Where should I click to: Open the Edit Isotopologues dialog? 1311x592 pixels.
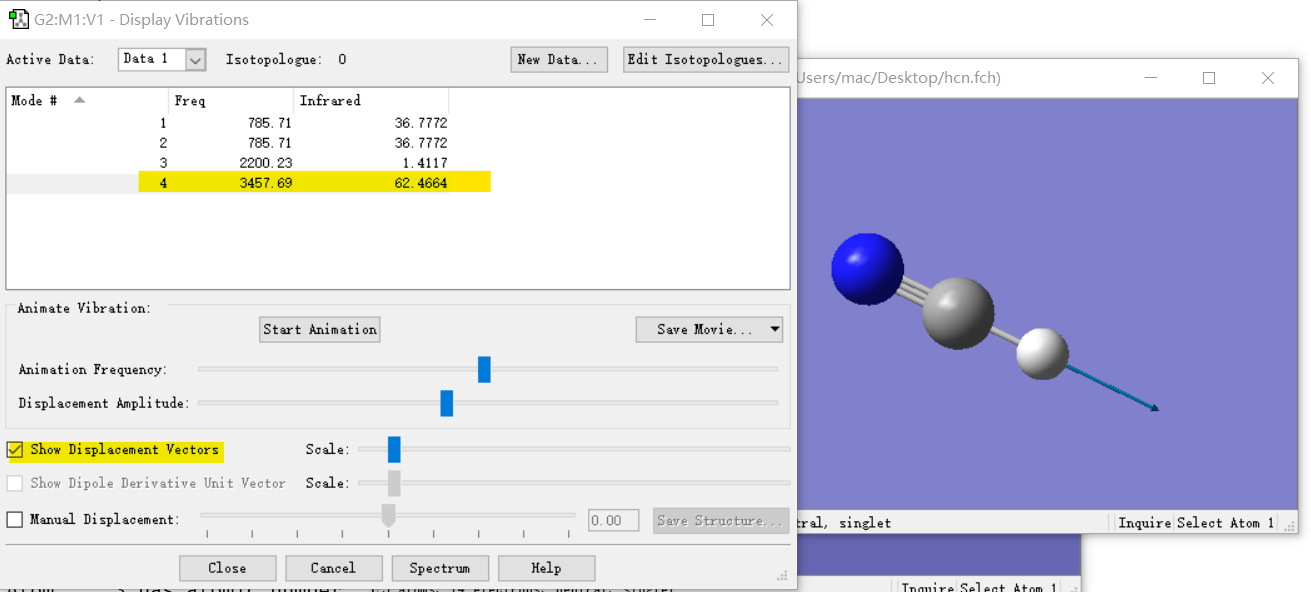706,60
